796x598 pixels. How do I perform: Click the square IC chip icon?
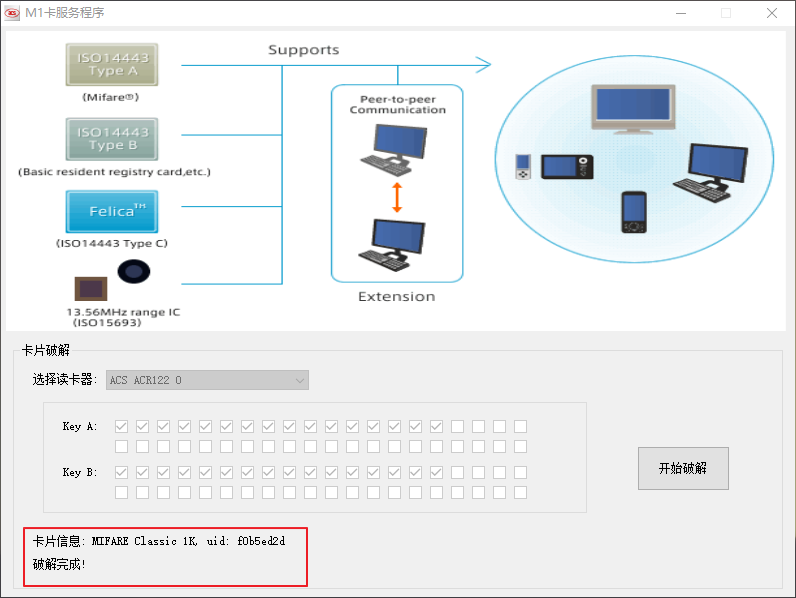tap(91, 289)
